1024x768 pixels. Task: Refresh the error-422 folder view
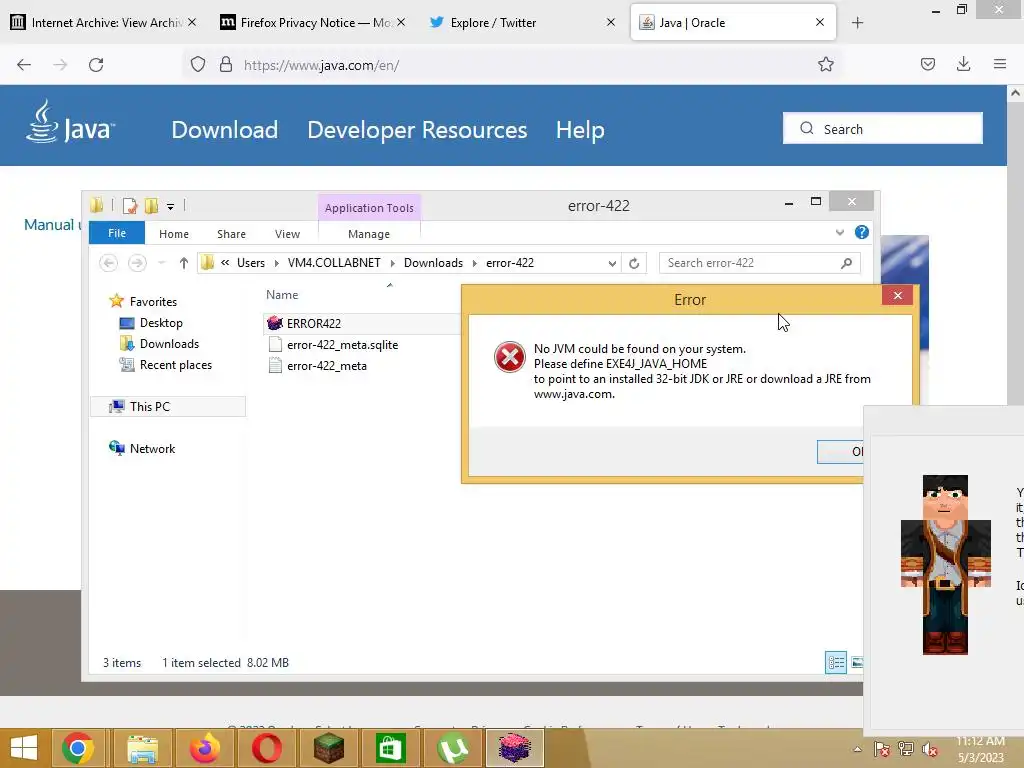point(633,263)
